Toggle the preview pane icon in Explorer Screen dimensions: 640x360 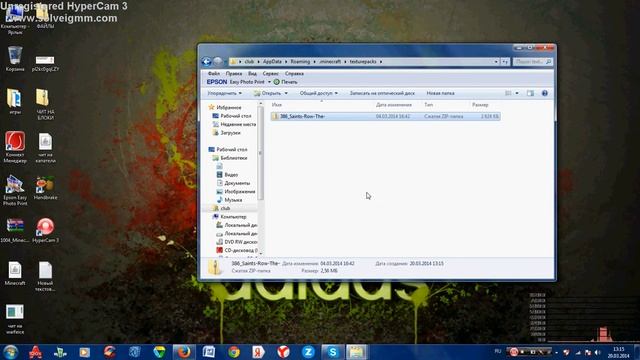530,93
